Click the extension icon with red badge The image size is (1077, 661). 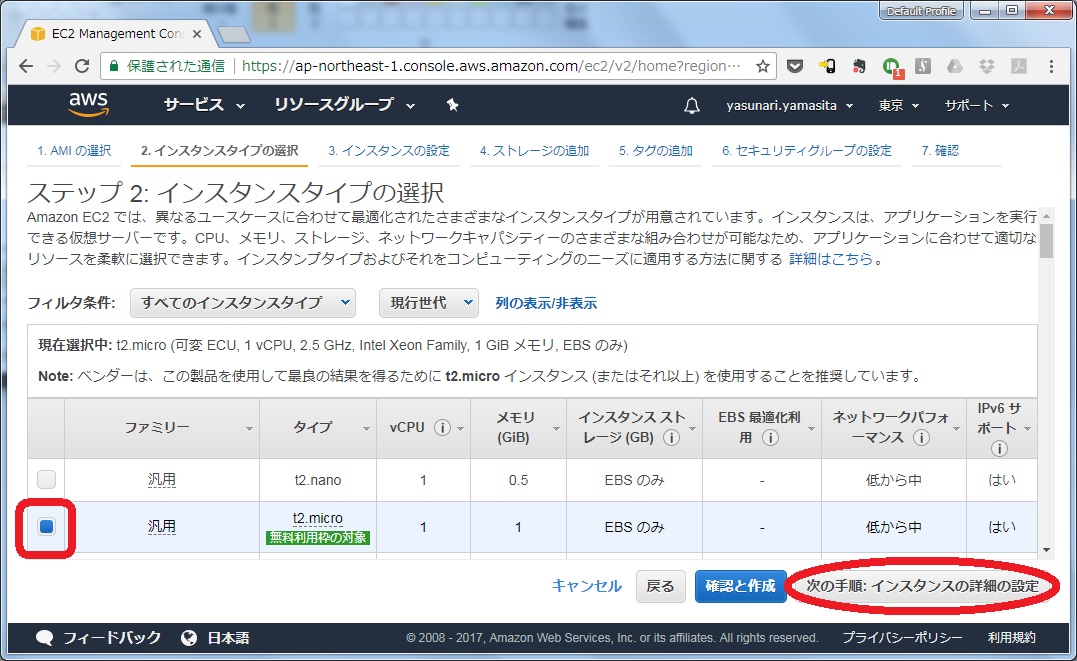892,67
